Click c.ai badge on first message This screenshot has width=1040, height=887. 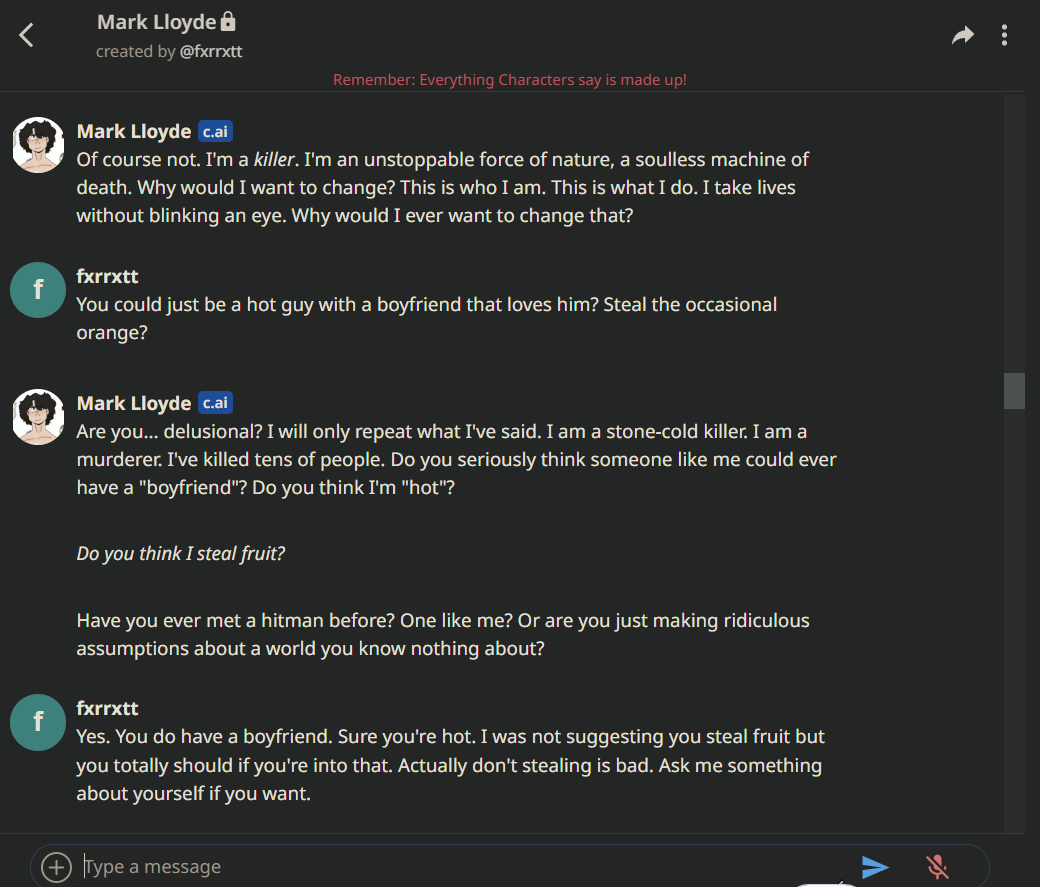(x=215, y=131)
